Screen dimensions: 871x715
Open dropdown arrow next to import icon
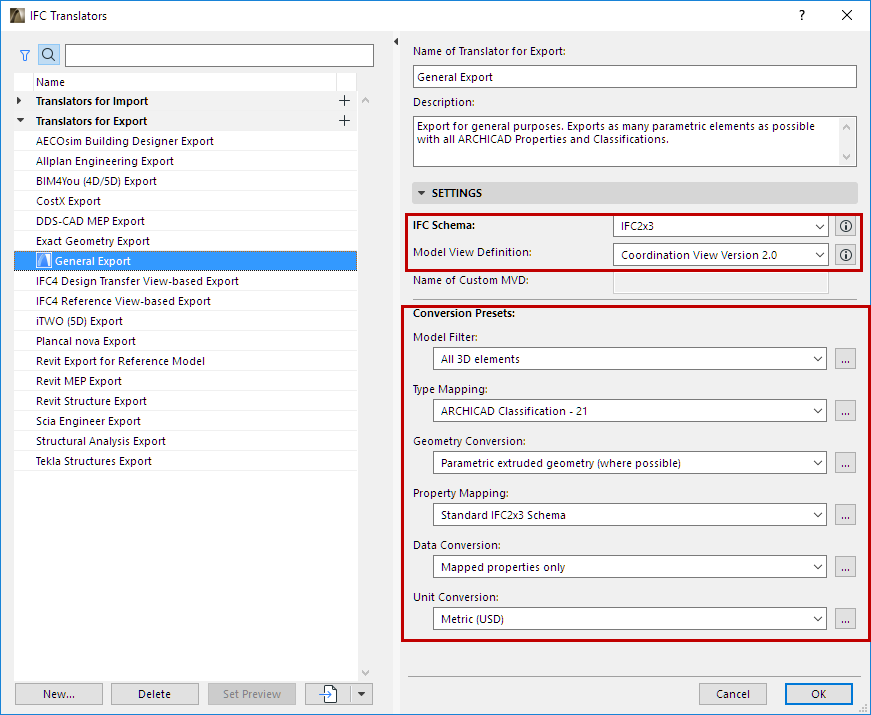click(362, 694)
